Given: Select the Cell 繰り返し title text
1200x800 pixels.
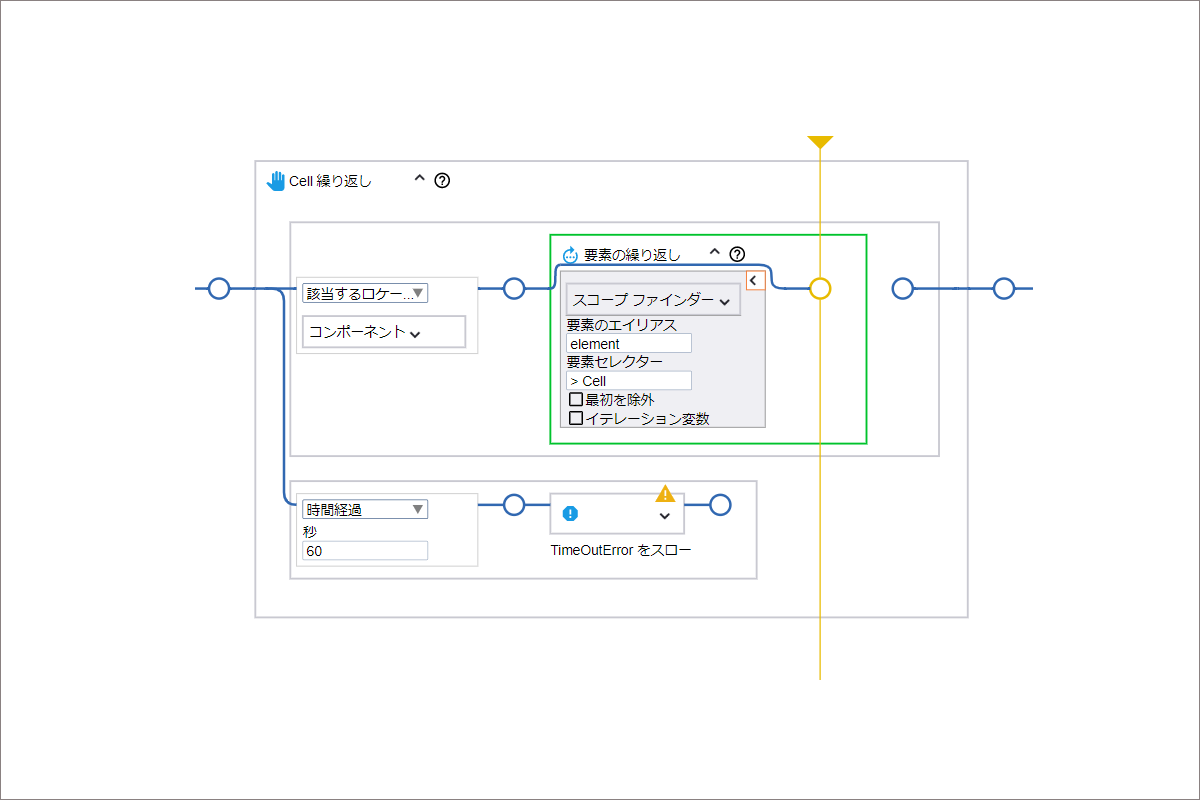Looking at the screenshot, I should (x=330, y=181).
